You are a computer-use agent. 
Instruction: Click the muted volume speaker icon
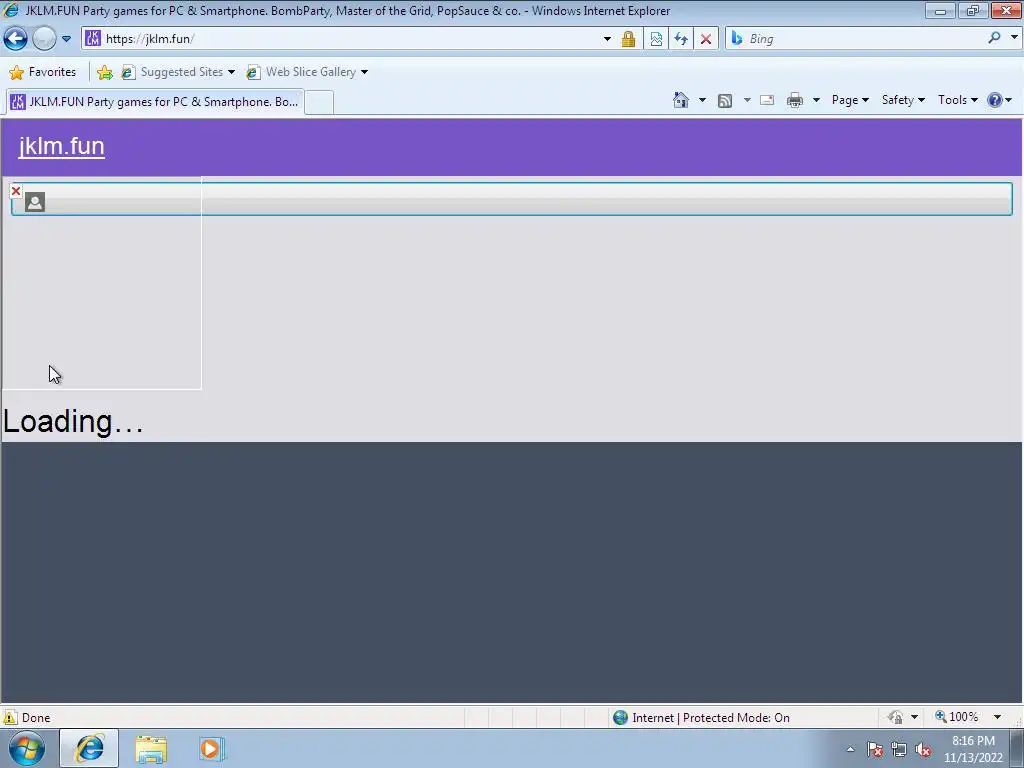point(923,749)
